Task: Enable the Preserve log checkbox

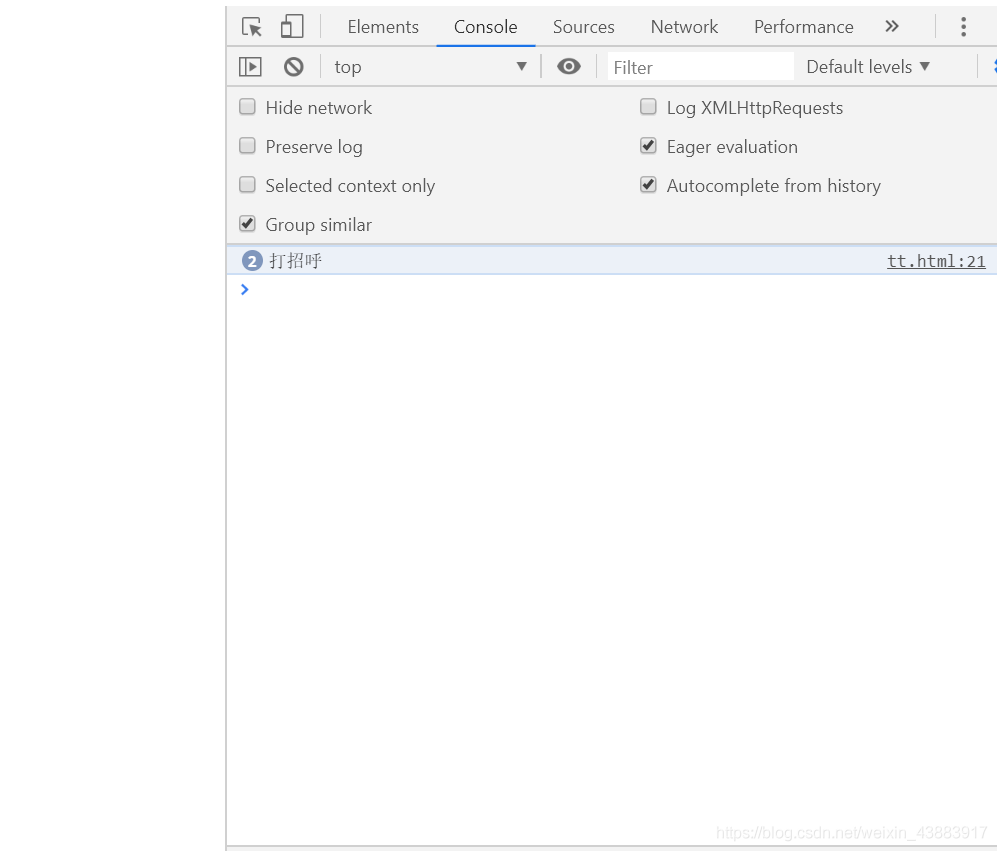Action: tap(247, 146)
